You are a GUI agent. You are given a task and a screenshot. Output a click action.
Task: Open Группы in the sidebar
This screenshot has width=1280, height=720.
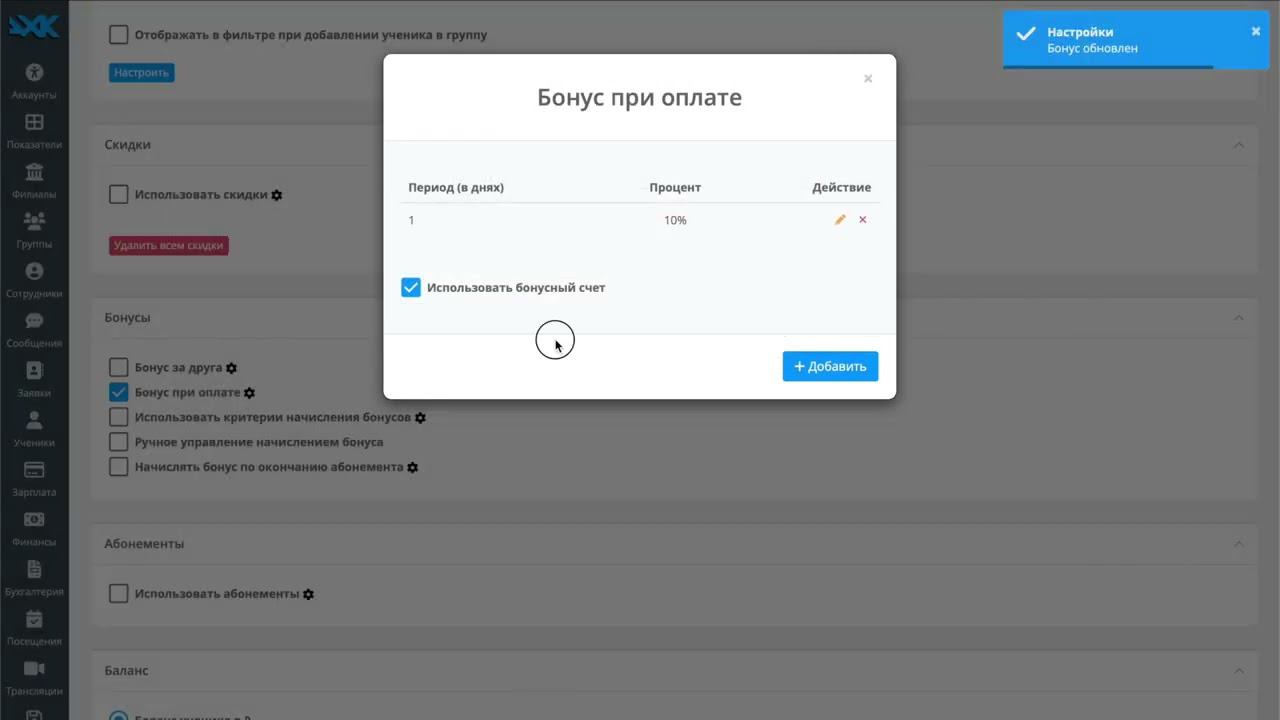[x=34, y=230]
